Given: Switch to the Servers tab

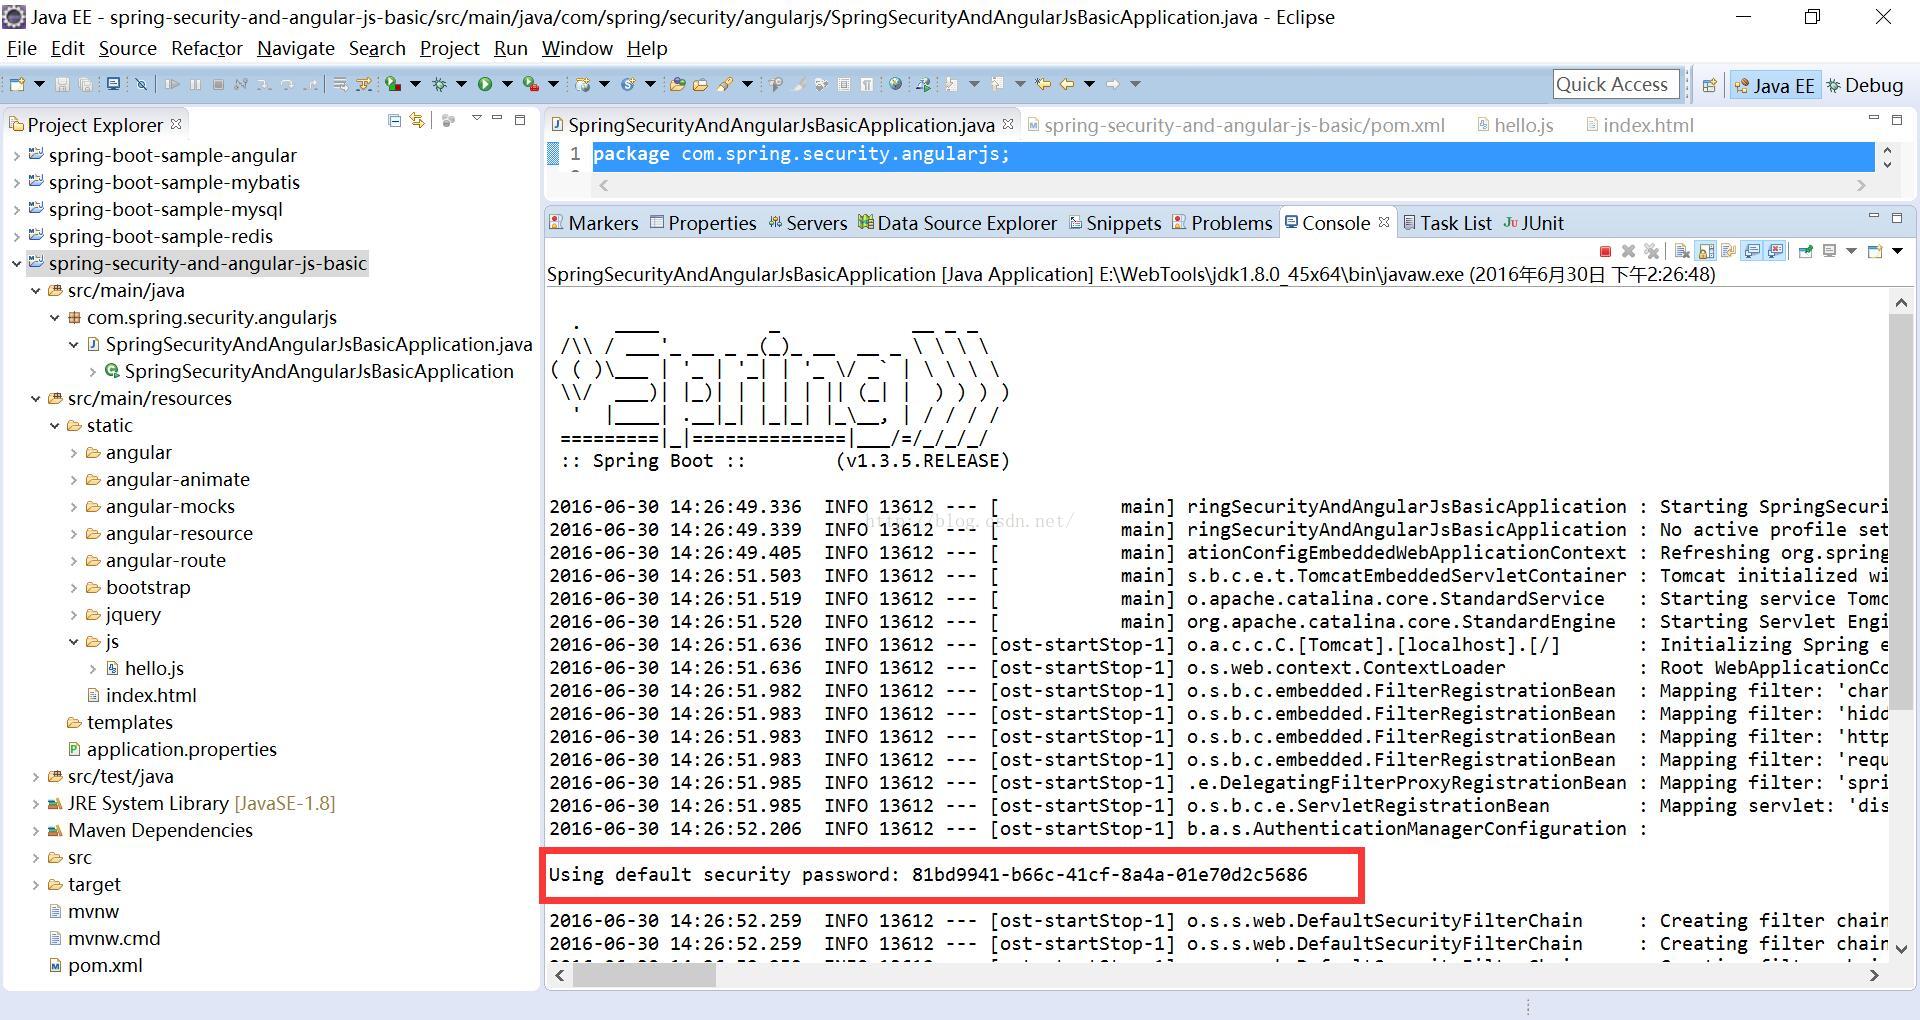Looking at the screenshot, I should (807, 223).
